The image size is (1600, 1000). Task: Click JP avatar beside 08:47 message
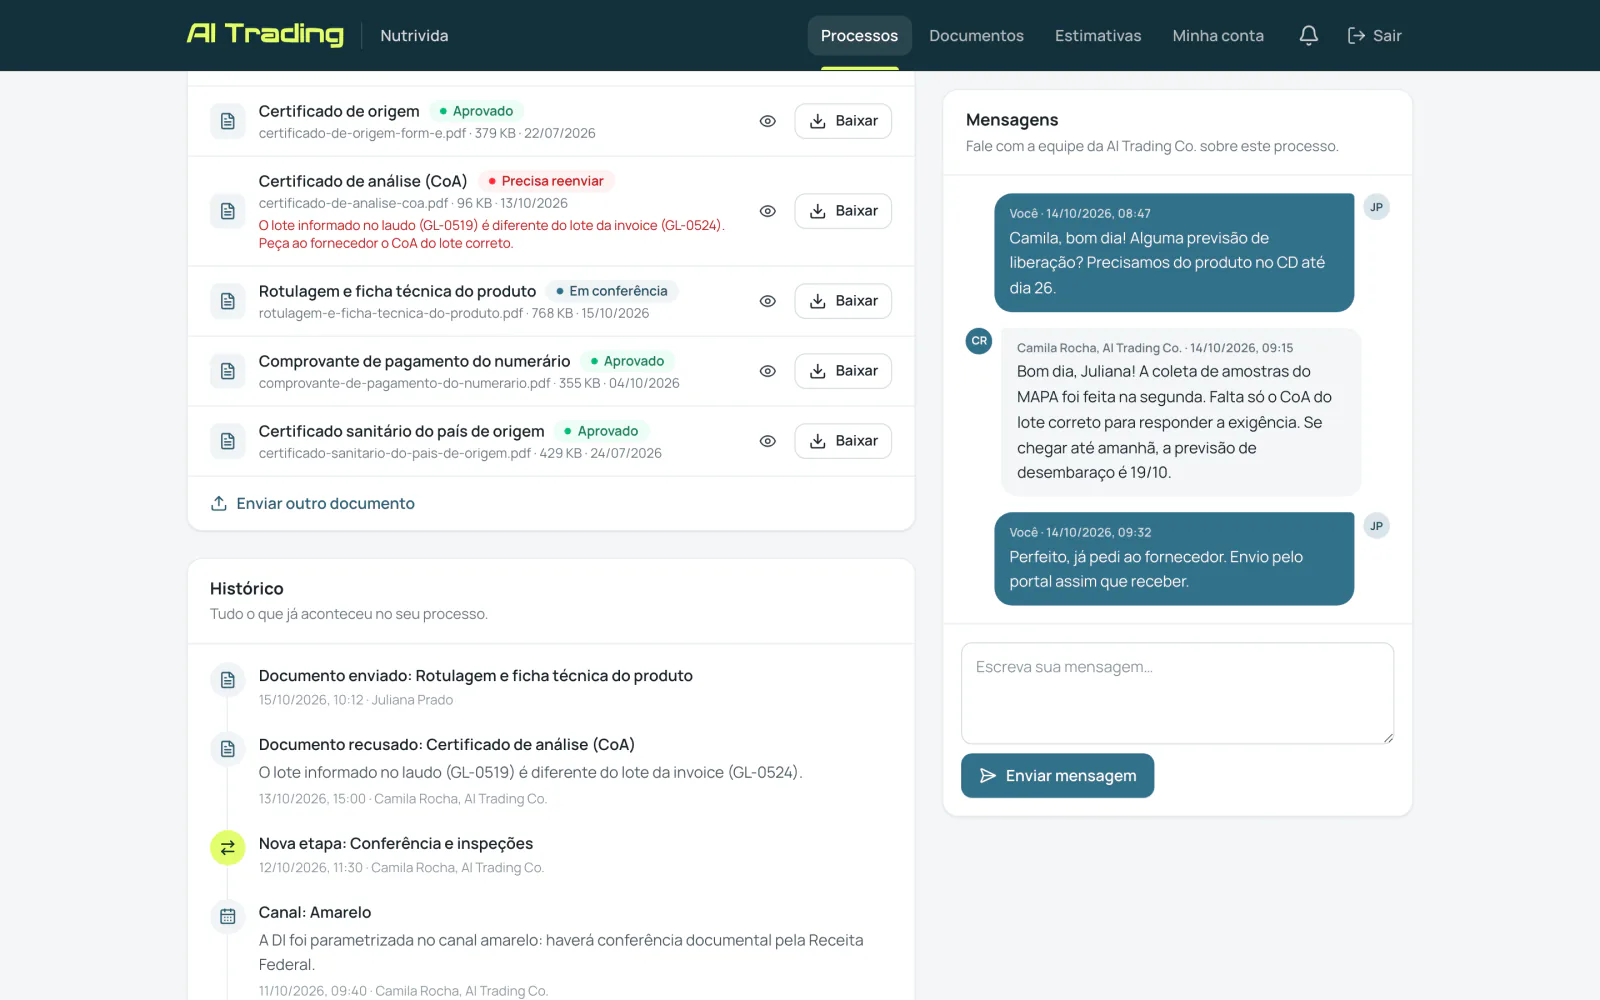point(1377,207)
